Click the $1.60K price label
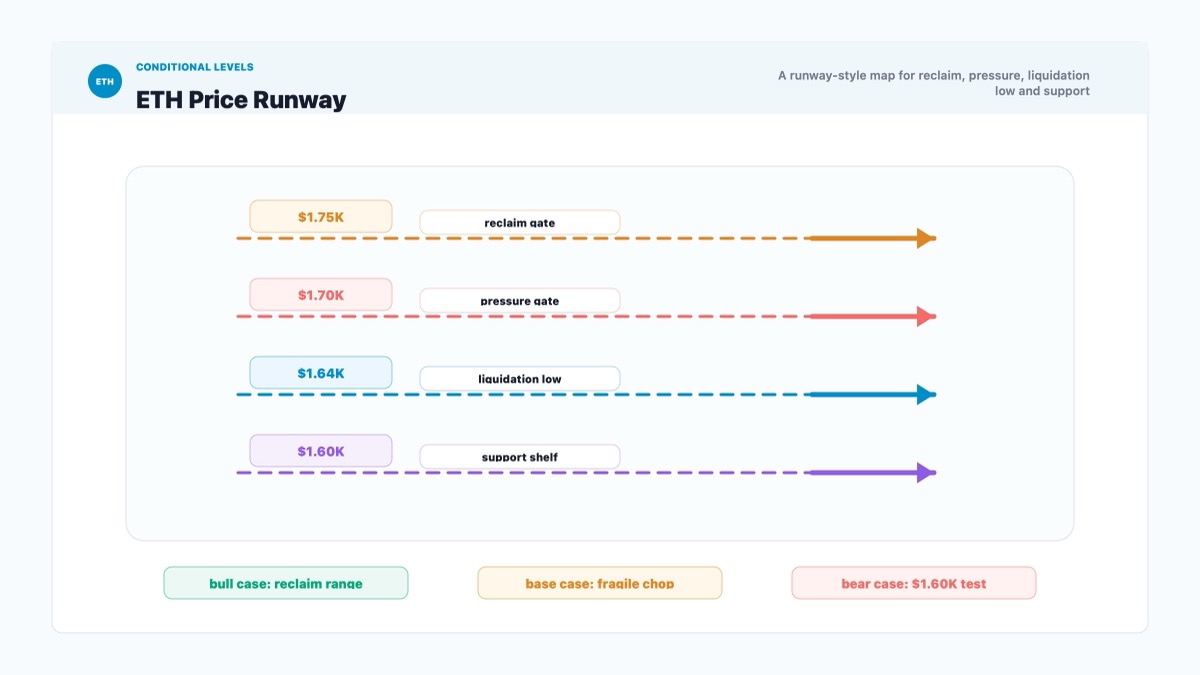The height and width of the screenshot is (675, 1200). (x=321, y=450)
